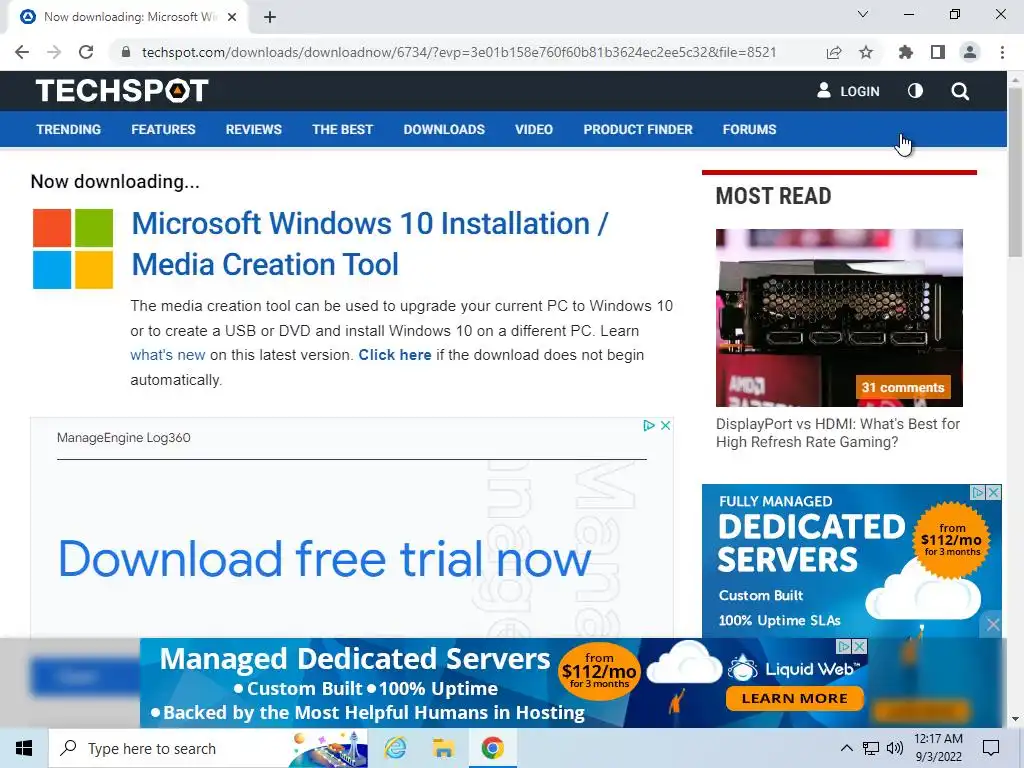Follow the "what's new" link

pyautogui.click(x=168, y=355)
